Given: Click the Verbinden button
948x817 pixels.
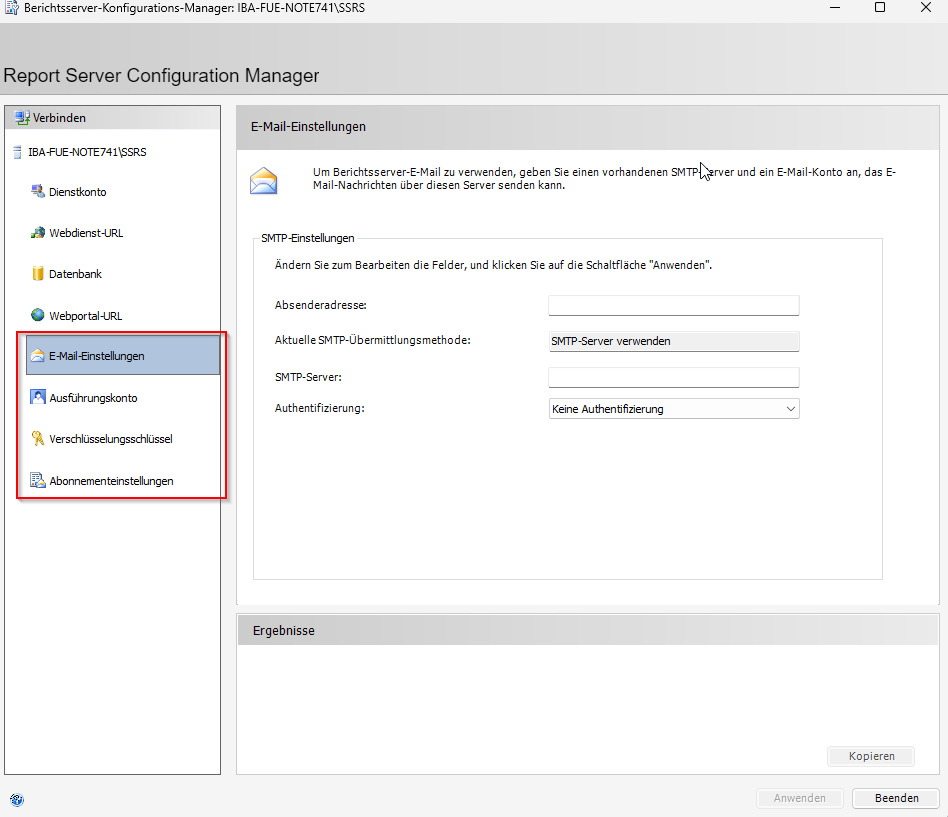Looking at the screenshot, I should click(51, 118).
